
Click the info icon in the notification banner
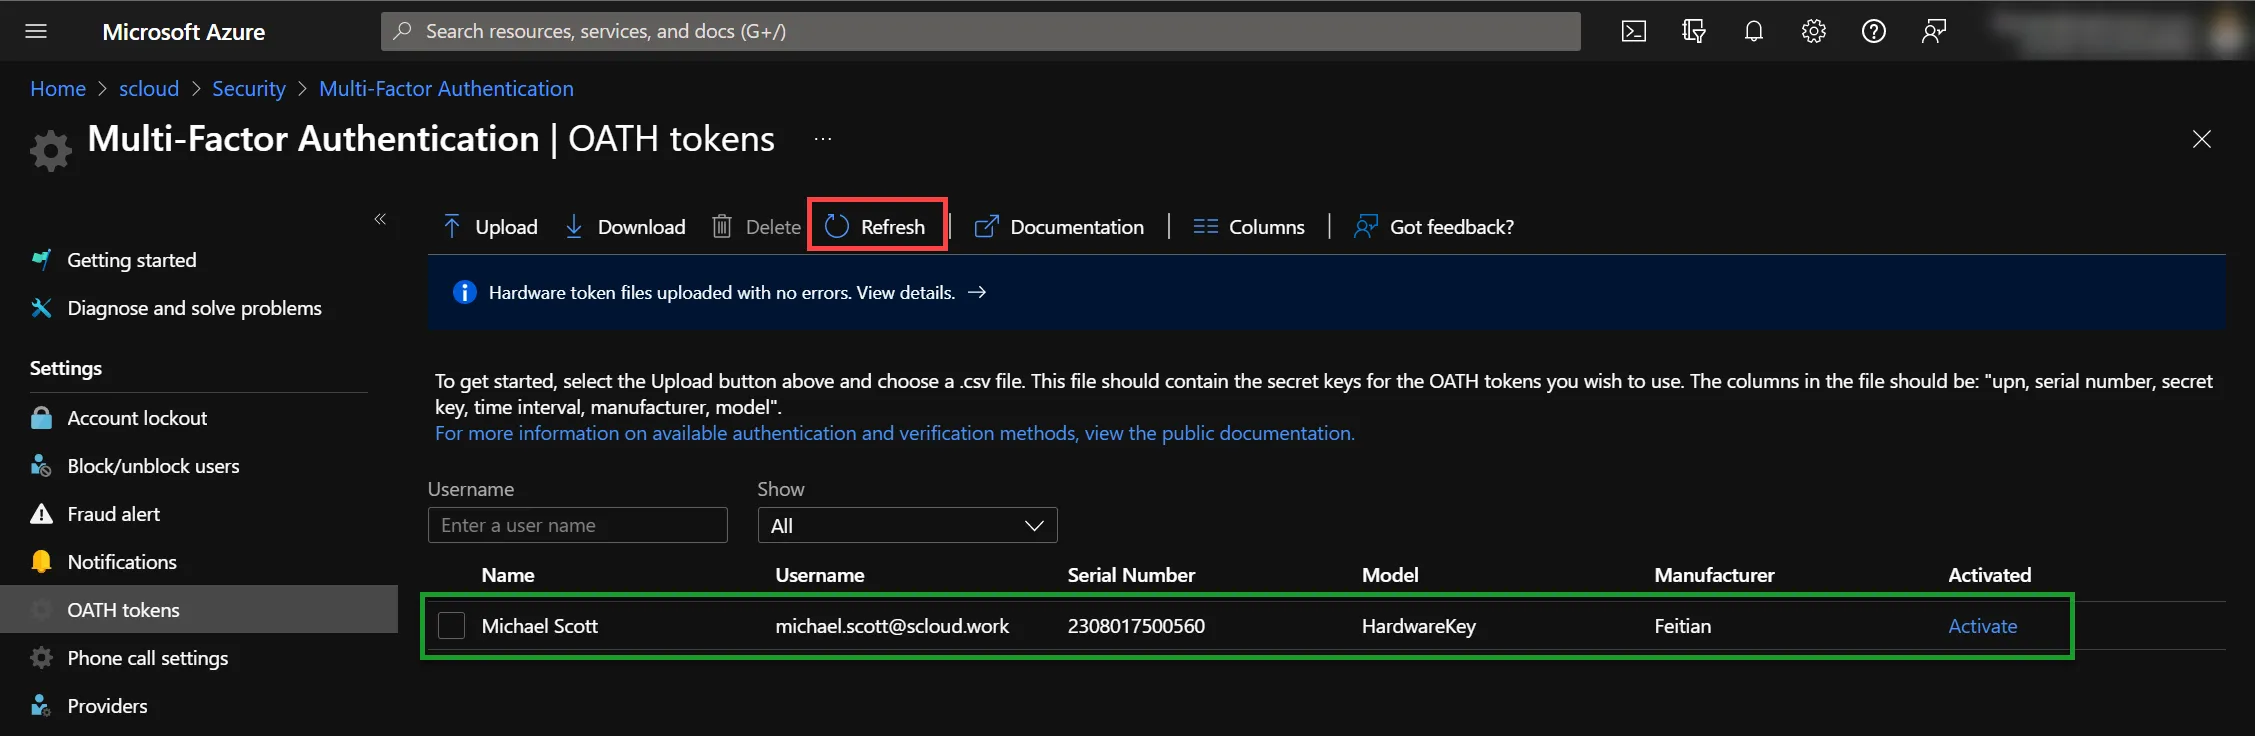465,292
